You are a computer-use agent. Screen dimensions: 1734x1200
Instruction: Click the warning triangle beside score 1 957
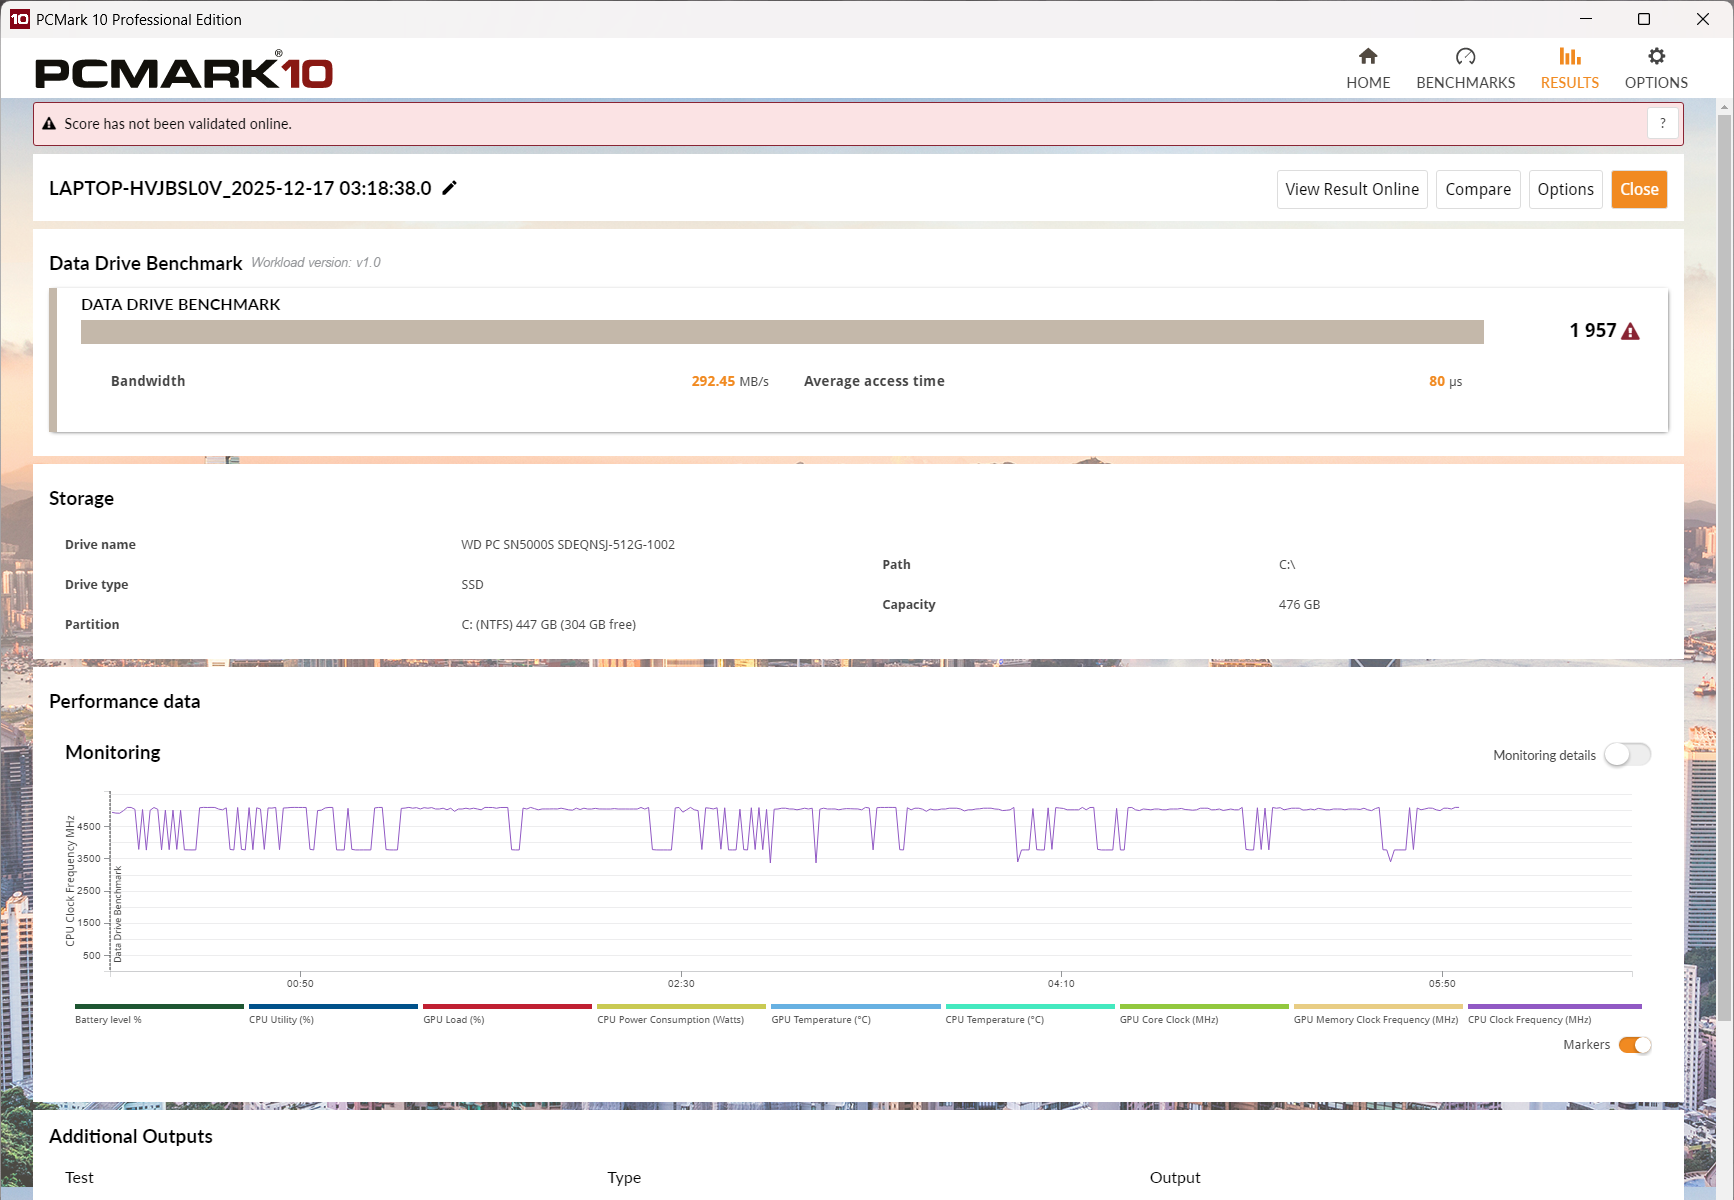click(x=1630, y=331)
